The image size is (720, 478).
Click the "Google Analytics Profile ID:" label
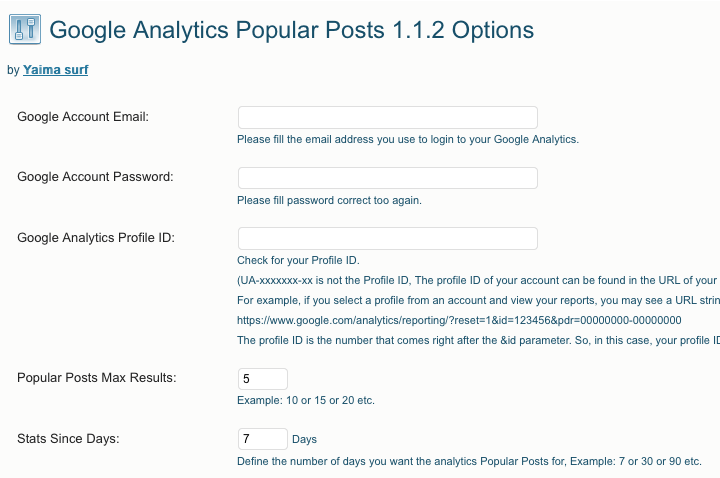96,238
